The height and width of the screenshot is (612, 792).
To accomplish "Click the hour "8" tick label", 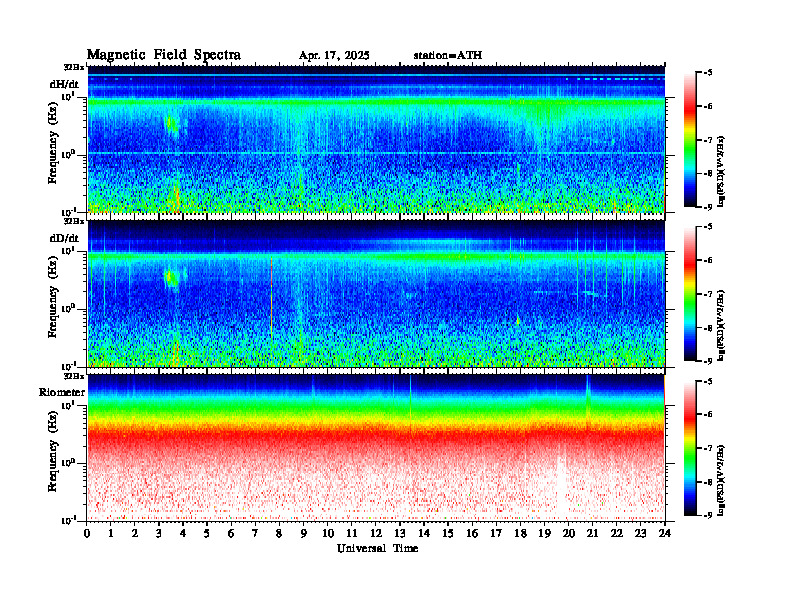I will 279,533.
